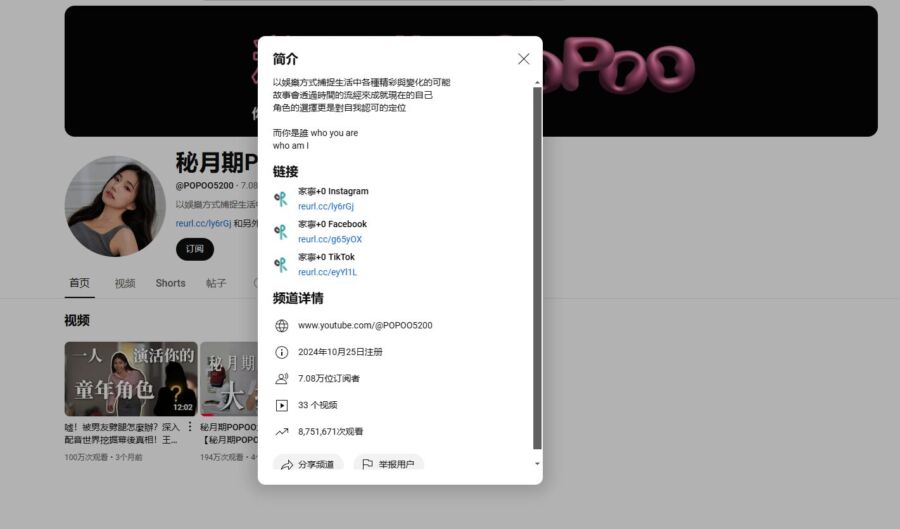Open the reurl.cc/ly6rGj Instagram link

(x=326, y=207)
